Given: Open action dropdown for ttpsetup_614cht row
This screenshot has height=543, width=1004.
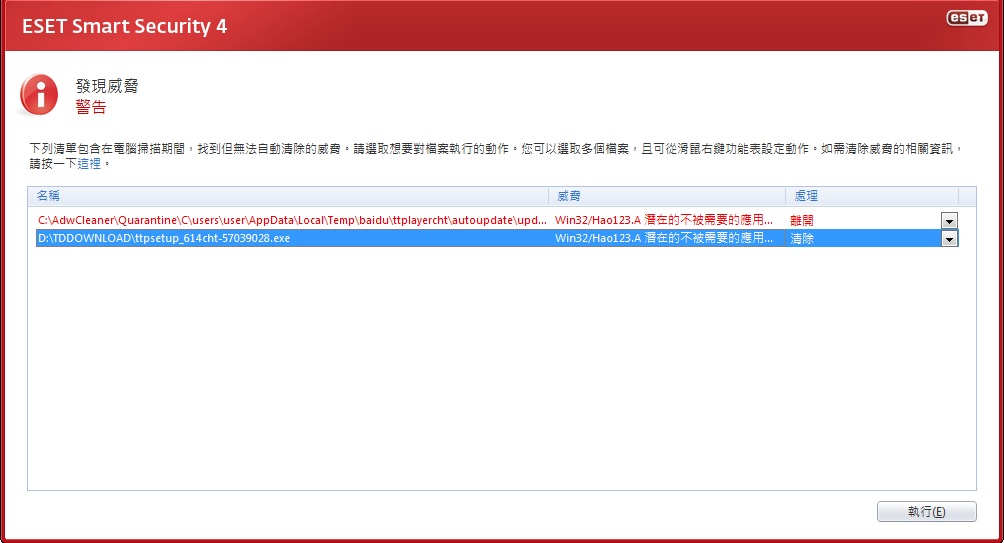Looking at the screenshot, I should tap(949, 238).
